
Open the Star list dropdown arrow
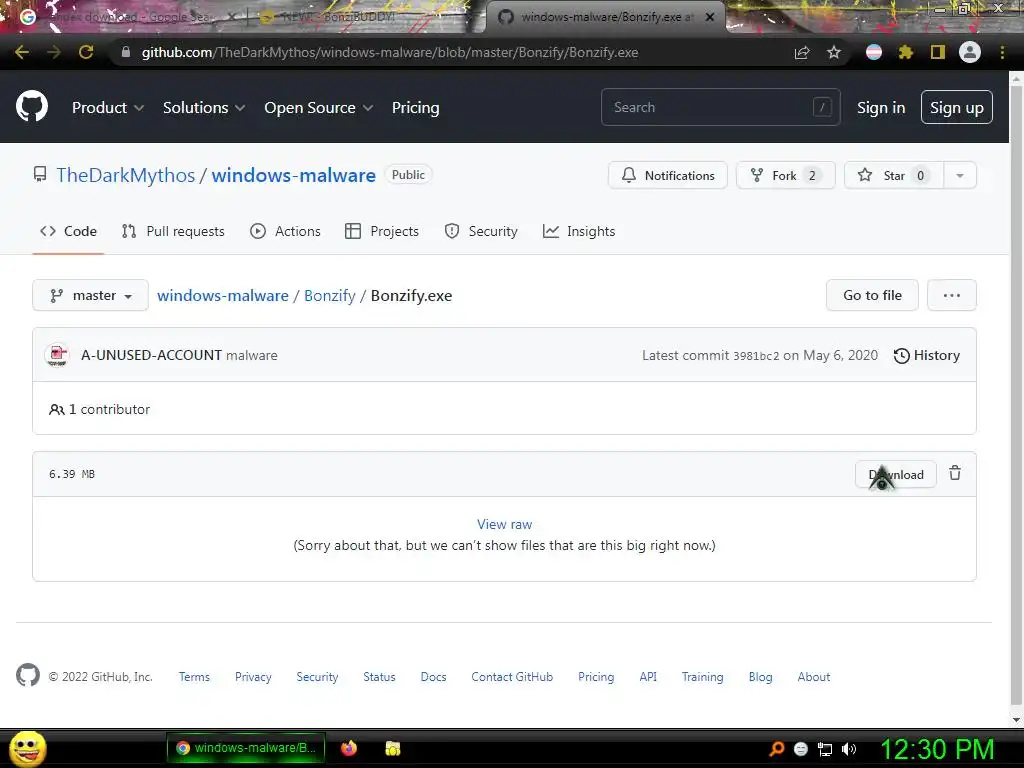(959, 175)
